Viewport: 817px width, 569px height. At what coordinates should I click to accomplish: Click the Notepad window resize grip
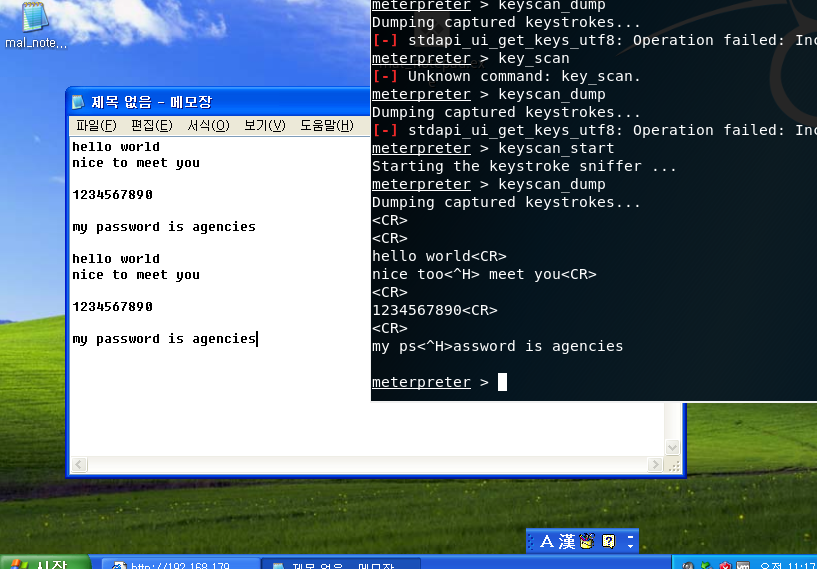[x=673, y=465]
